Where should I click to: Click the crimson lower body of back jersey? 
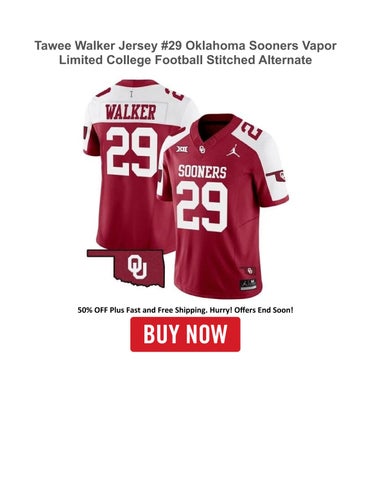point(133,213)
